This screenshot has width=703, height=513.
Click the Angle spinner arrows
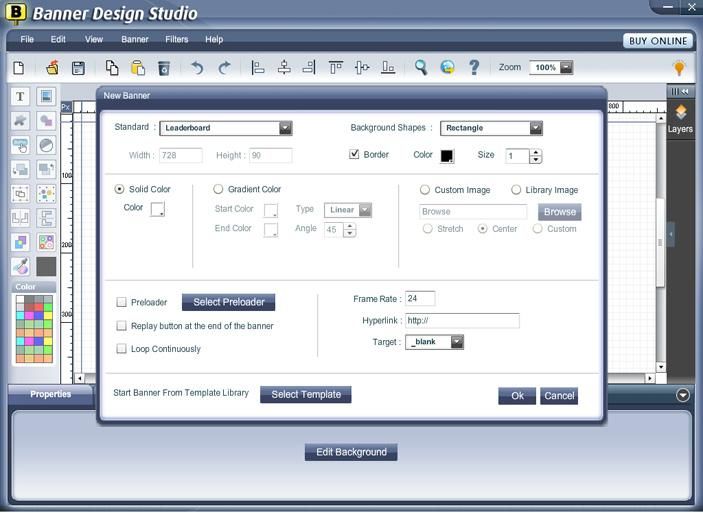pos(350,230)
